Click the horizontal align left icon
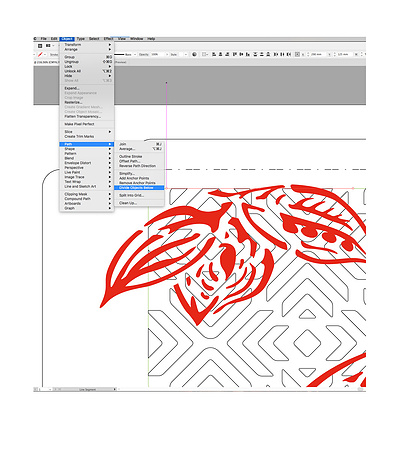 (214, 54)
